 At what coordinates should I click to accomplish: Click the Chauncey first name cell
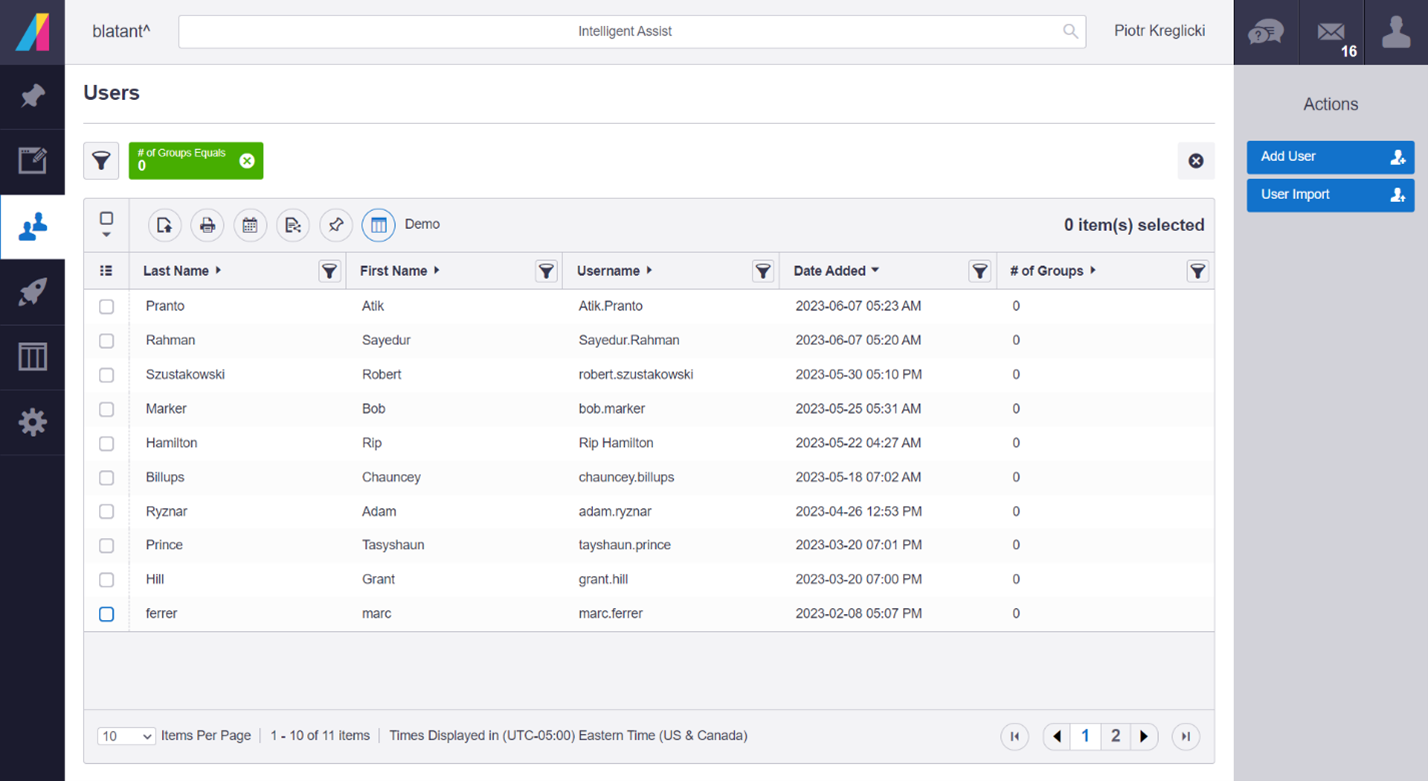point(391,477)
